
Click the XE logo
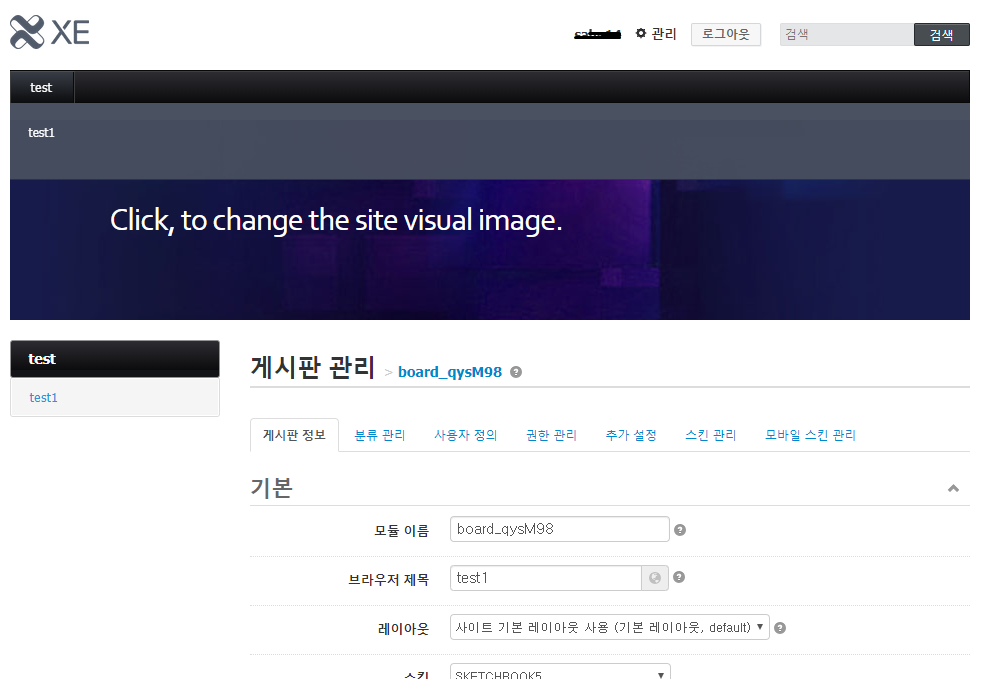50,31
